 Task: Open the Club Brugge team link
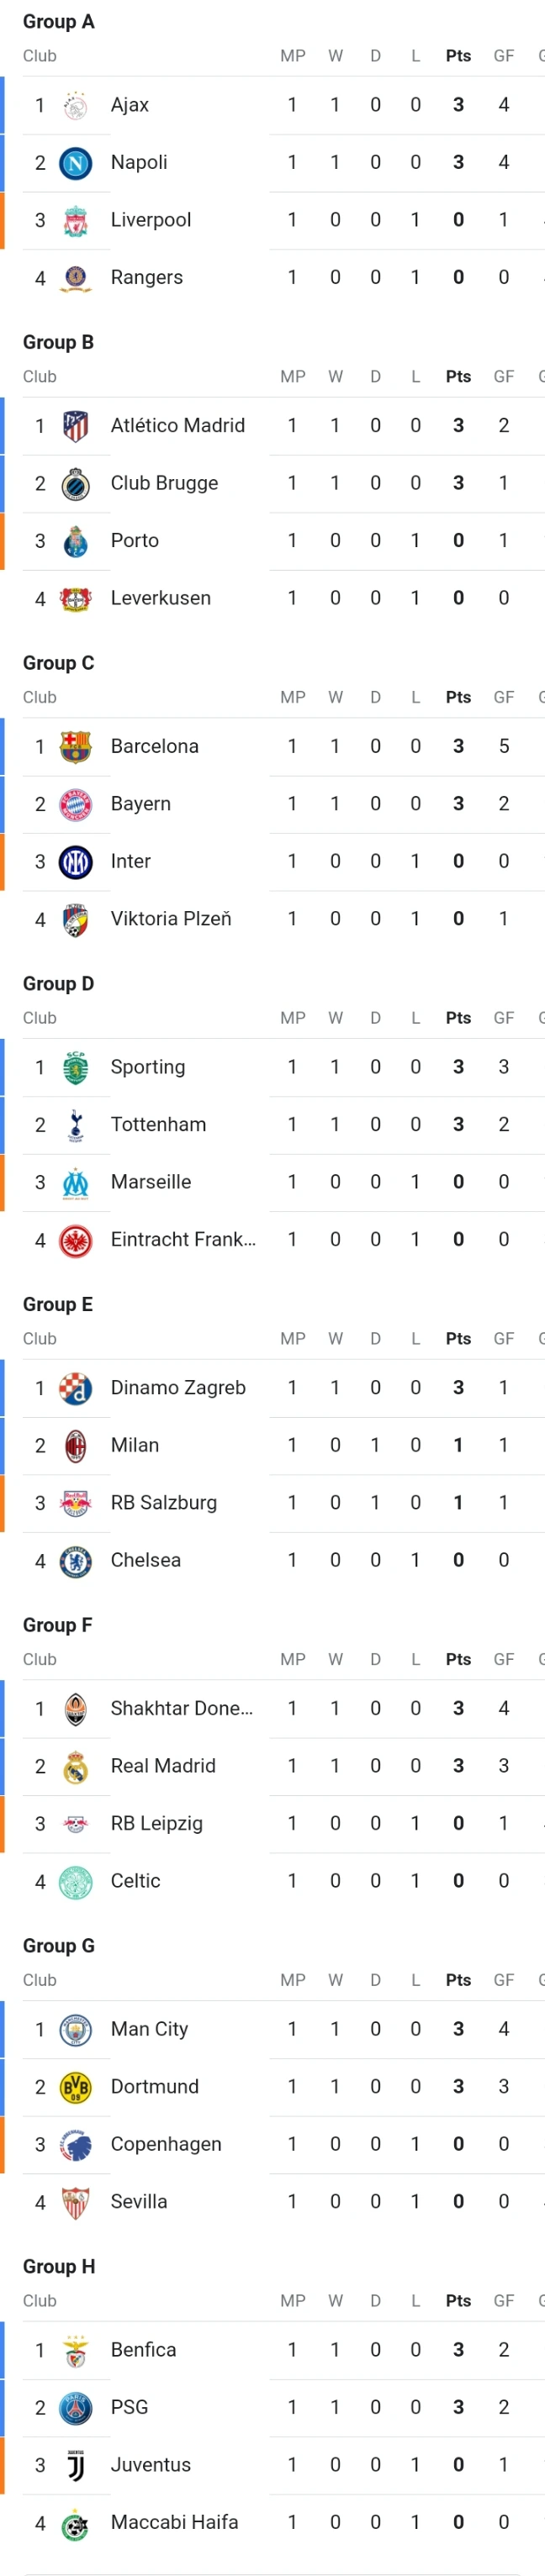(x=164, y=483)
